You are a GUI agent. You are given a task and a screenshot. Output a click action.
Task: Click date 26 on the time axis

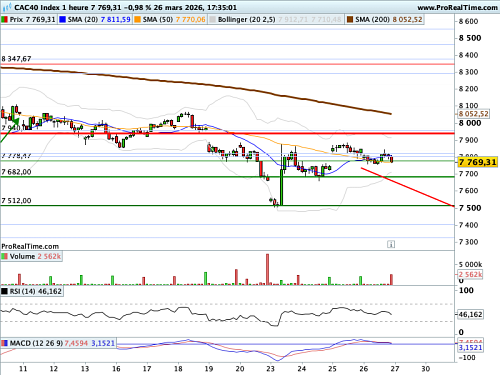pyautogui.click(x=364, y=369)
